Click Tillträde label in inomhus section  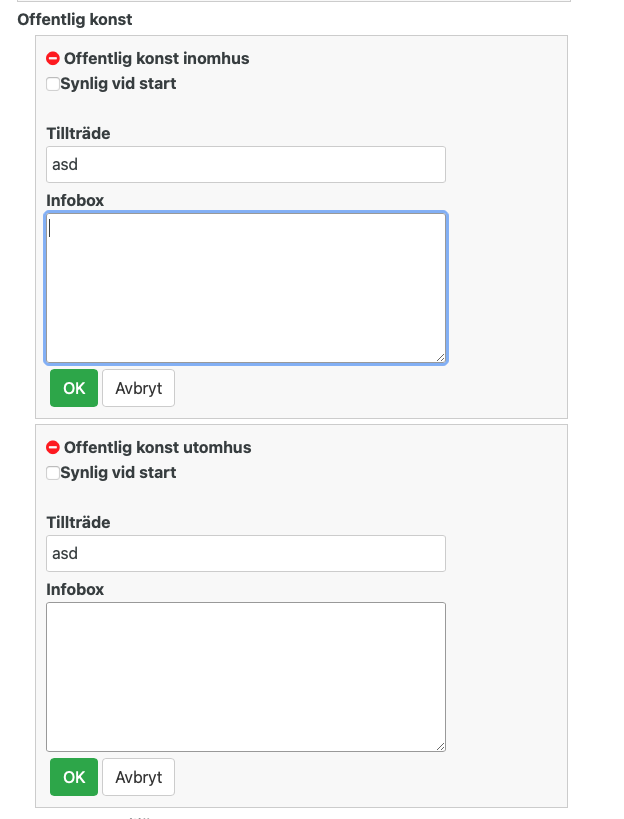coord(78,134)
